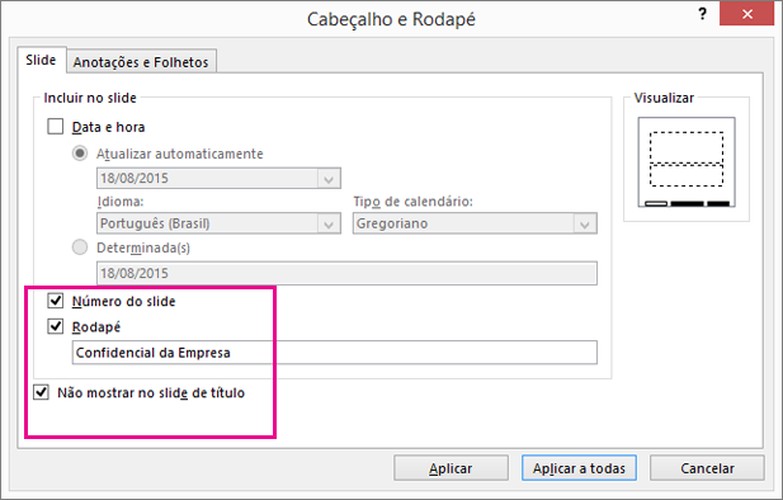Uncheck the Número do slide checkbox
The width and height of the screenshot is (783, 500).
coord(56,301)
